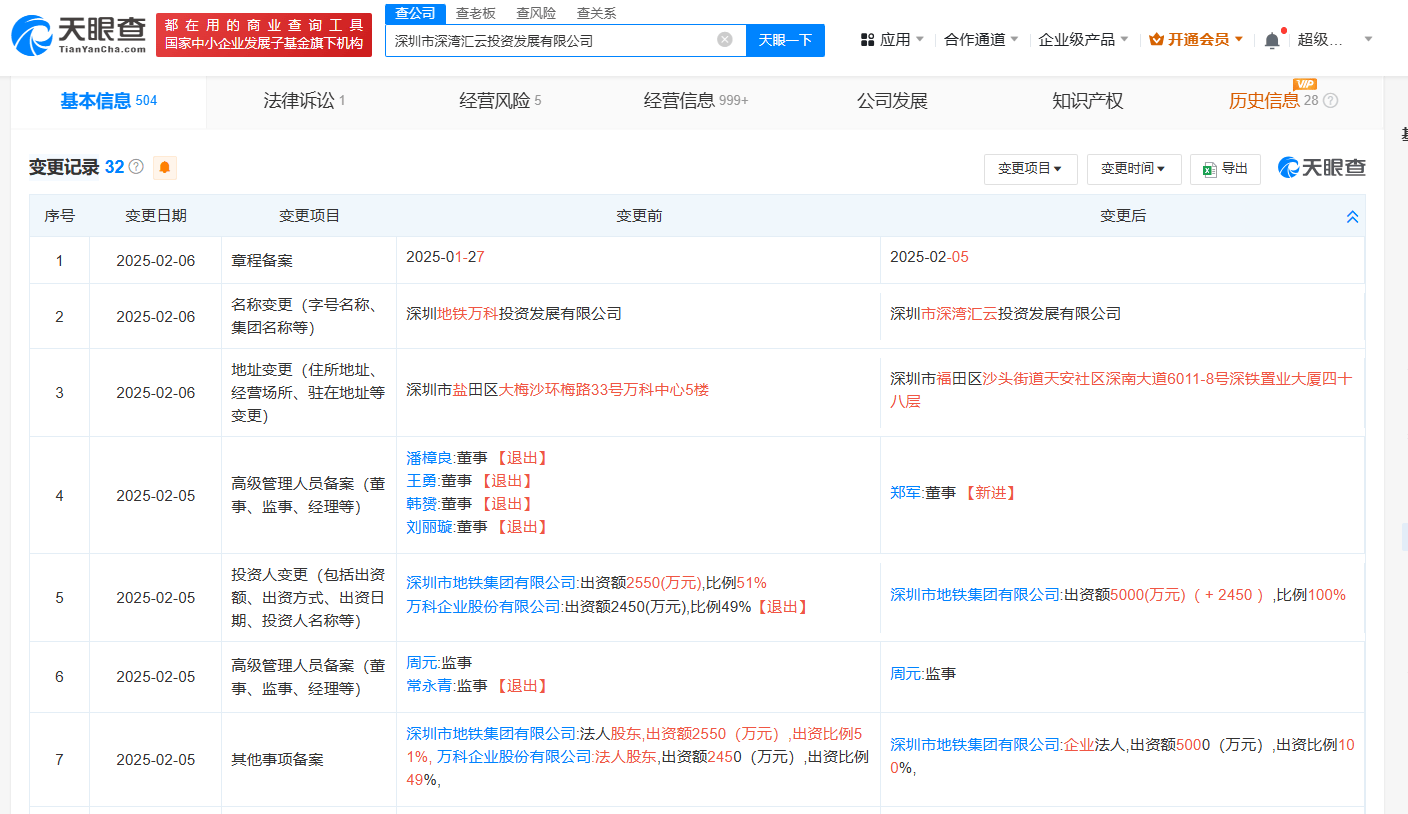Open the notification bell in top bar
This screenshot has width=1408, height=814.
[x=1271, y=40]
